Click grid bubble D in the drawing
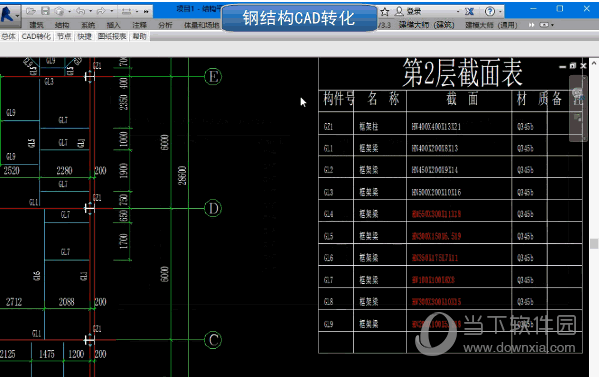The width and height of the screenshot is (600, 377). [x=213, y=208]
